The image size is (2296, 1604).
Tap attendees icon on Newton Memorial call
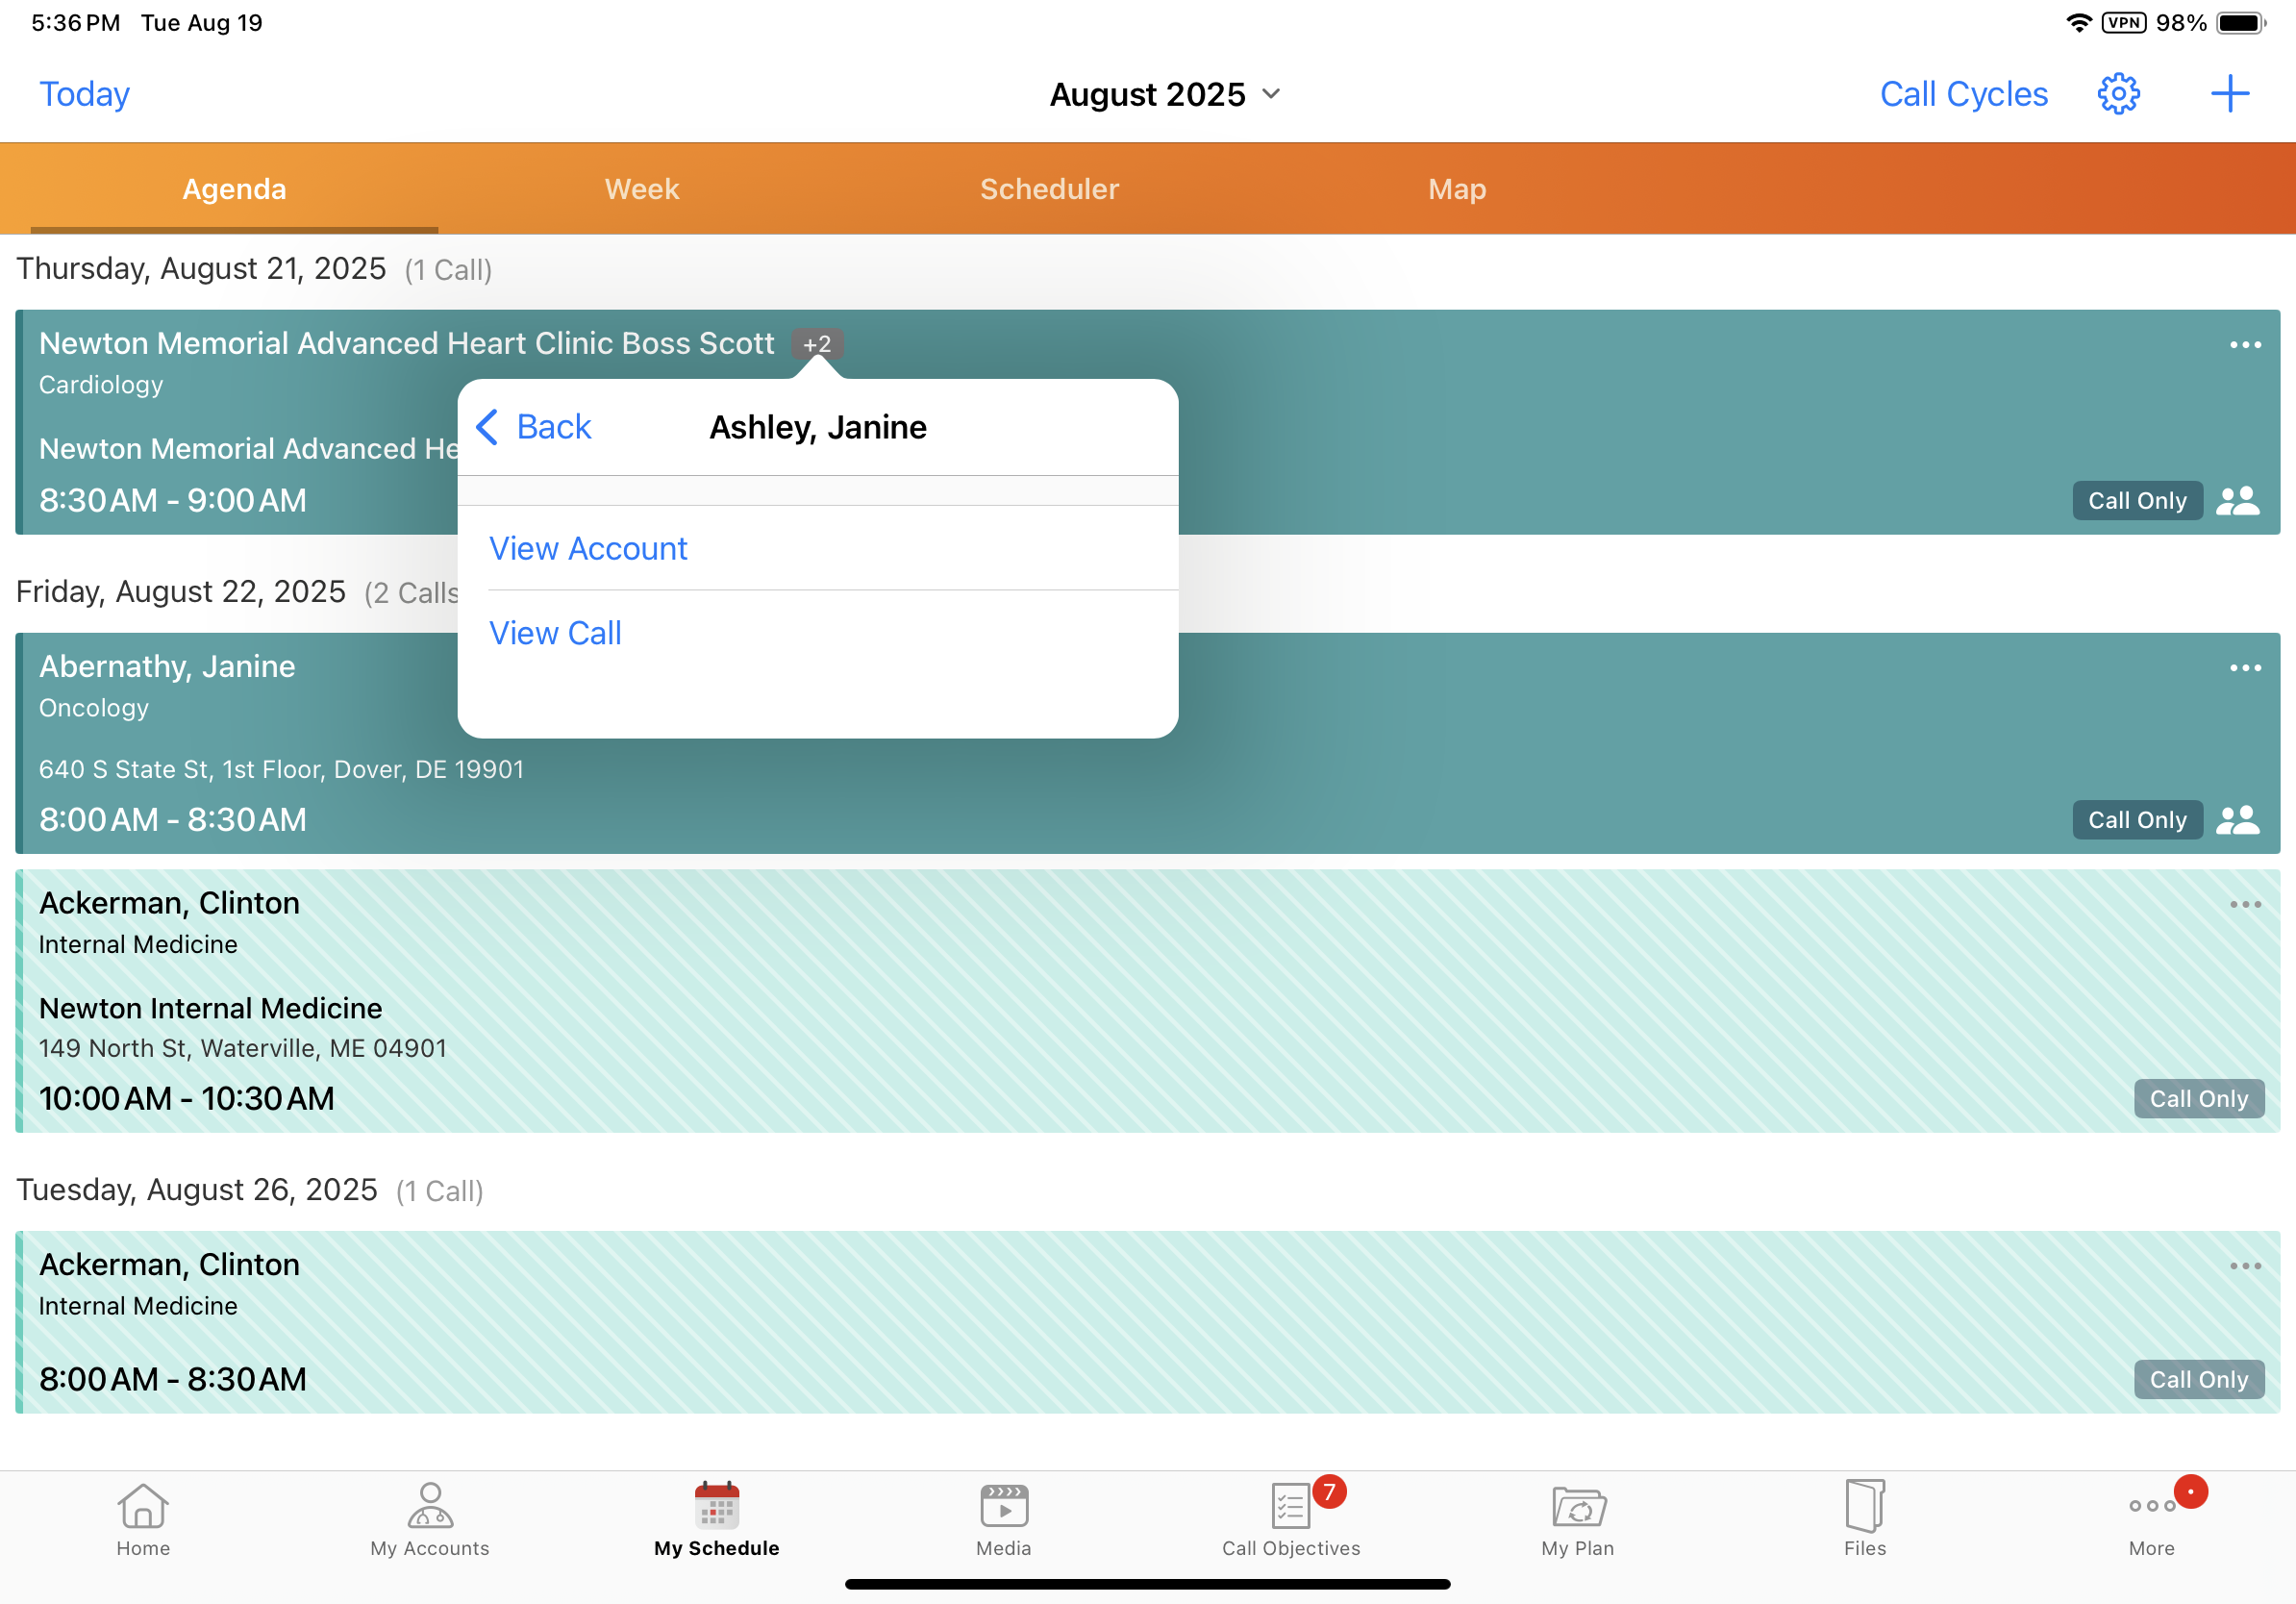2237,500
